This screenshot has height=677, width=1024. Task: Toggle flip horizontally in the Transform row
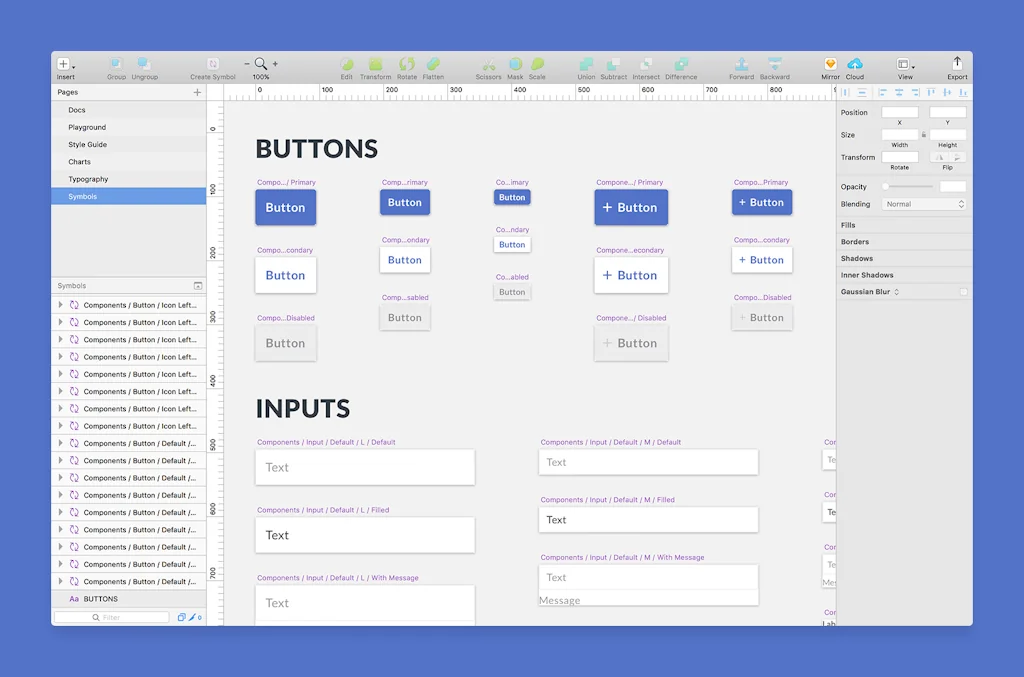point(939,157)
